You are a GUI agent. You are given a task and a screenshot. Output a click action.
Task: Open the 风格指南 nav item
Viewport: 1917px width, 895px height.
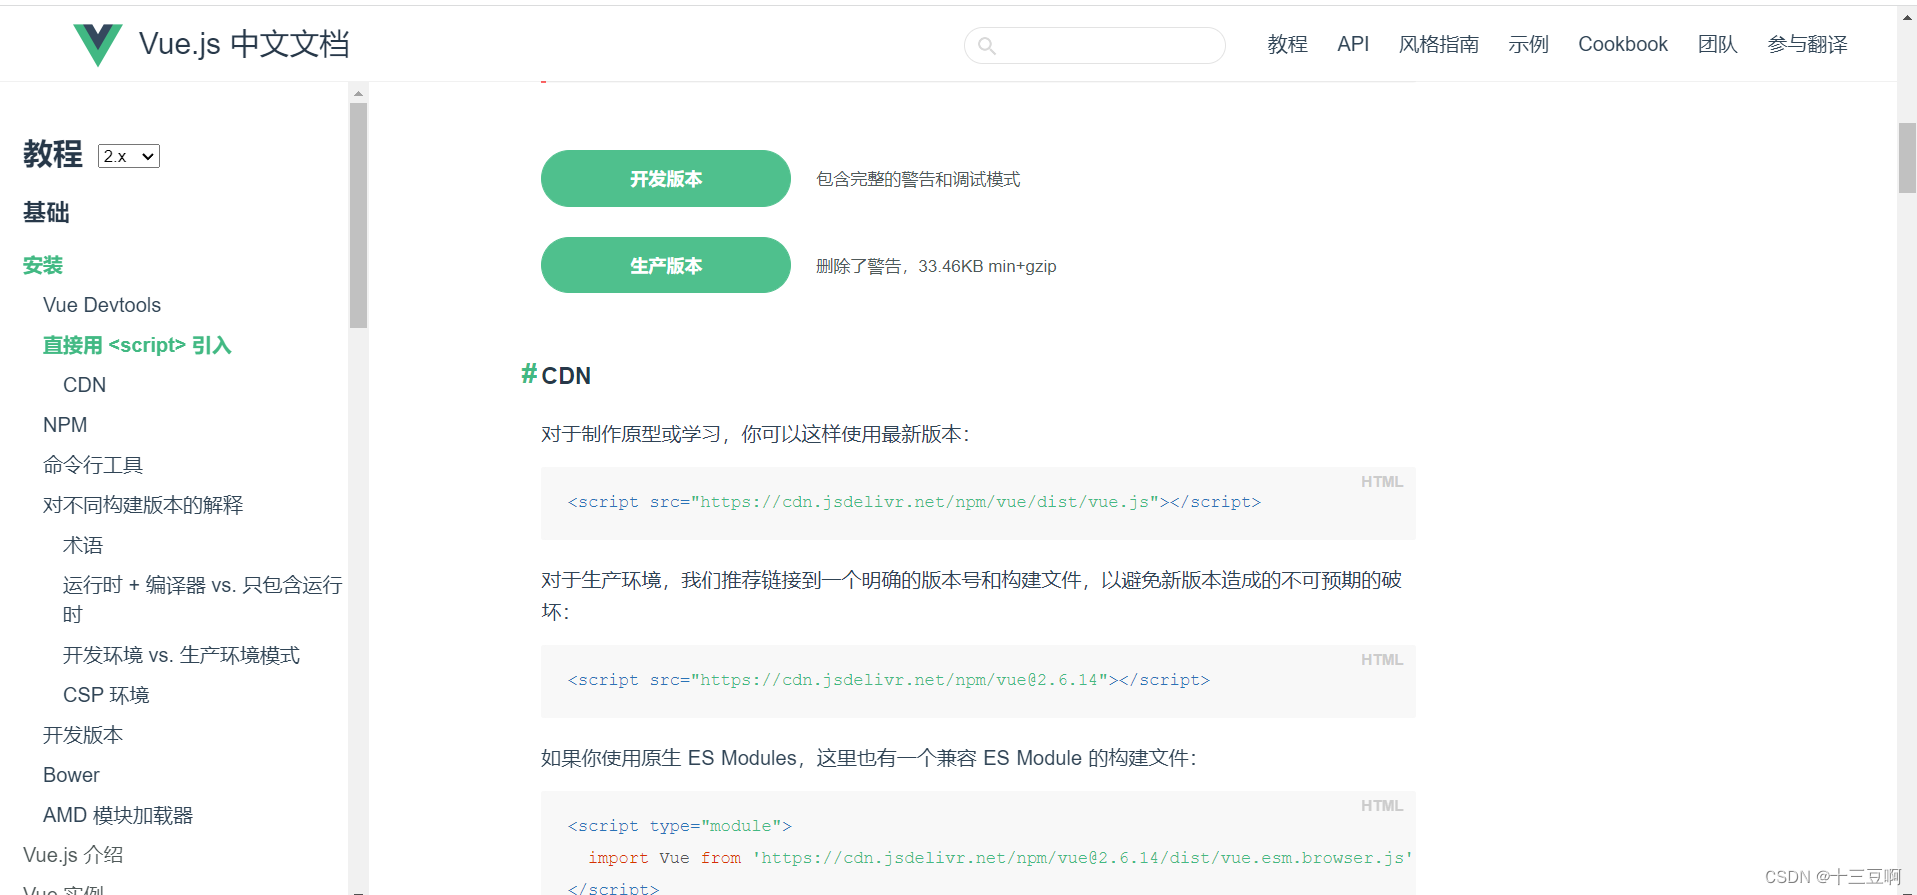(1438, 44)
